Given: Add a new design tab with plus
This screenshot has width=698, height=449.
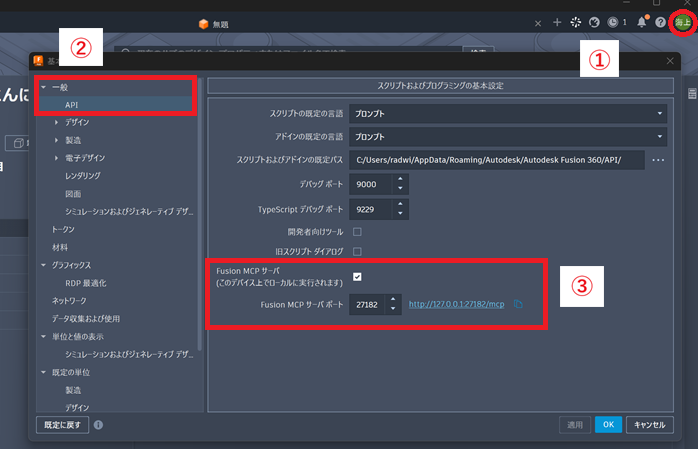Looking at the screenshot, I should click(x=557, y=22).
